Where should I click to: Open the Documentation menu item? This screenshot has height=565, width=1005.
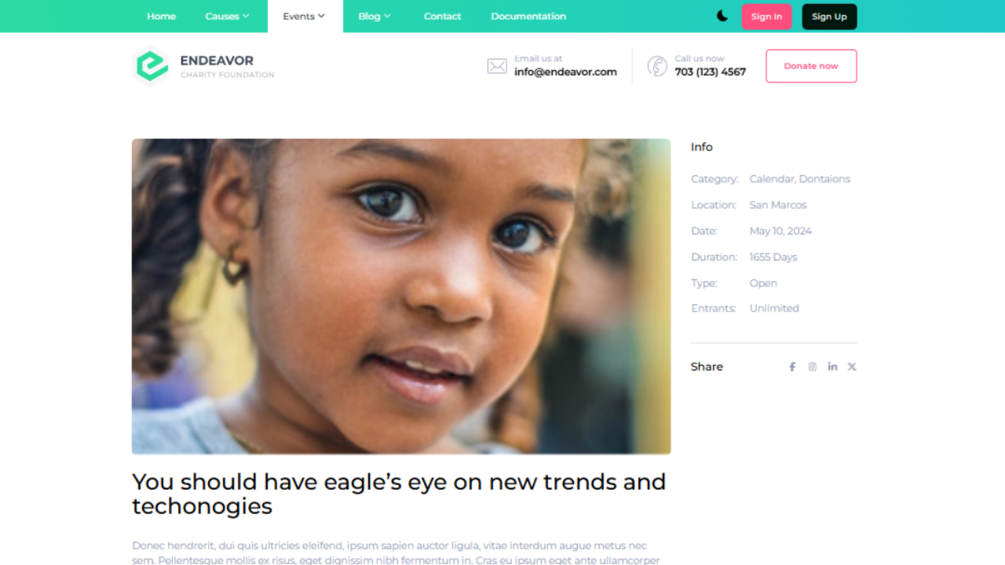528,16
